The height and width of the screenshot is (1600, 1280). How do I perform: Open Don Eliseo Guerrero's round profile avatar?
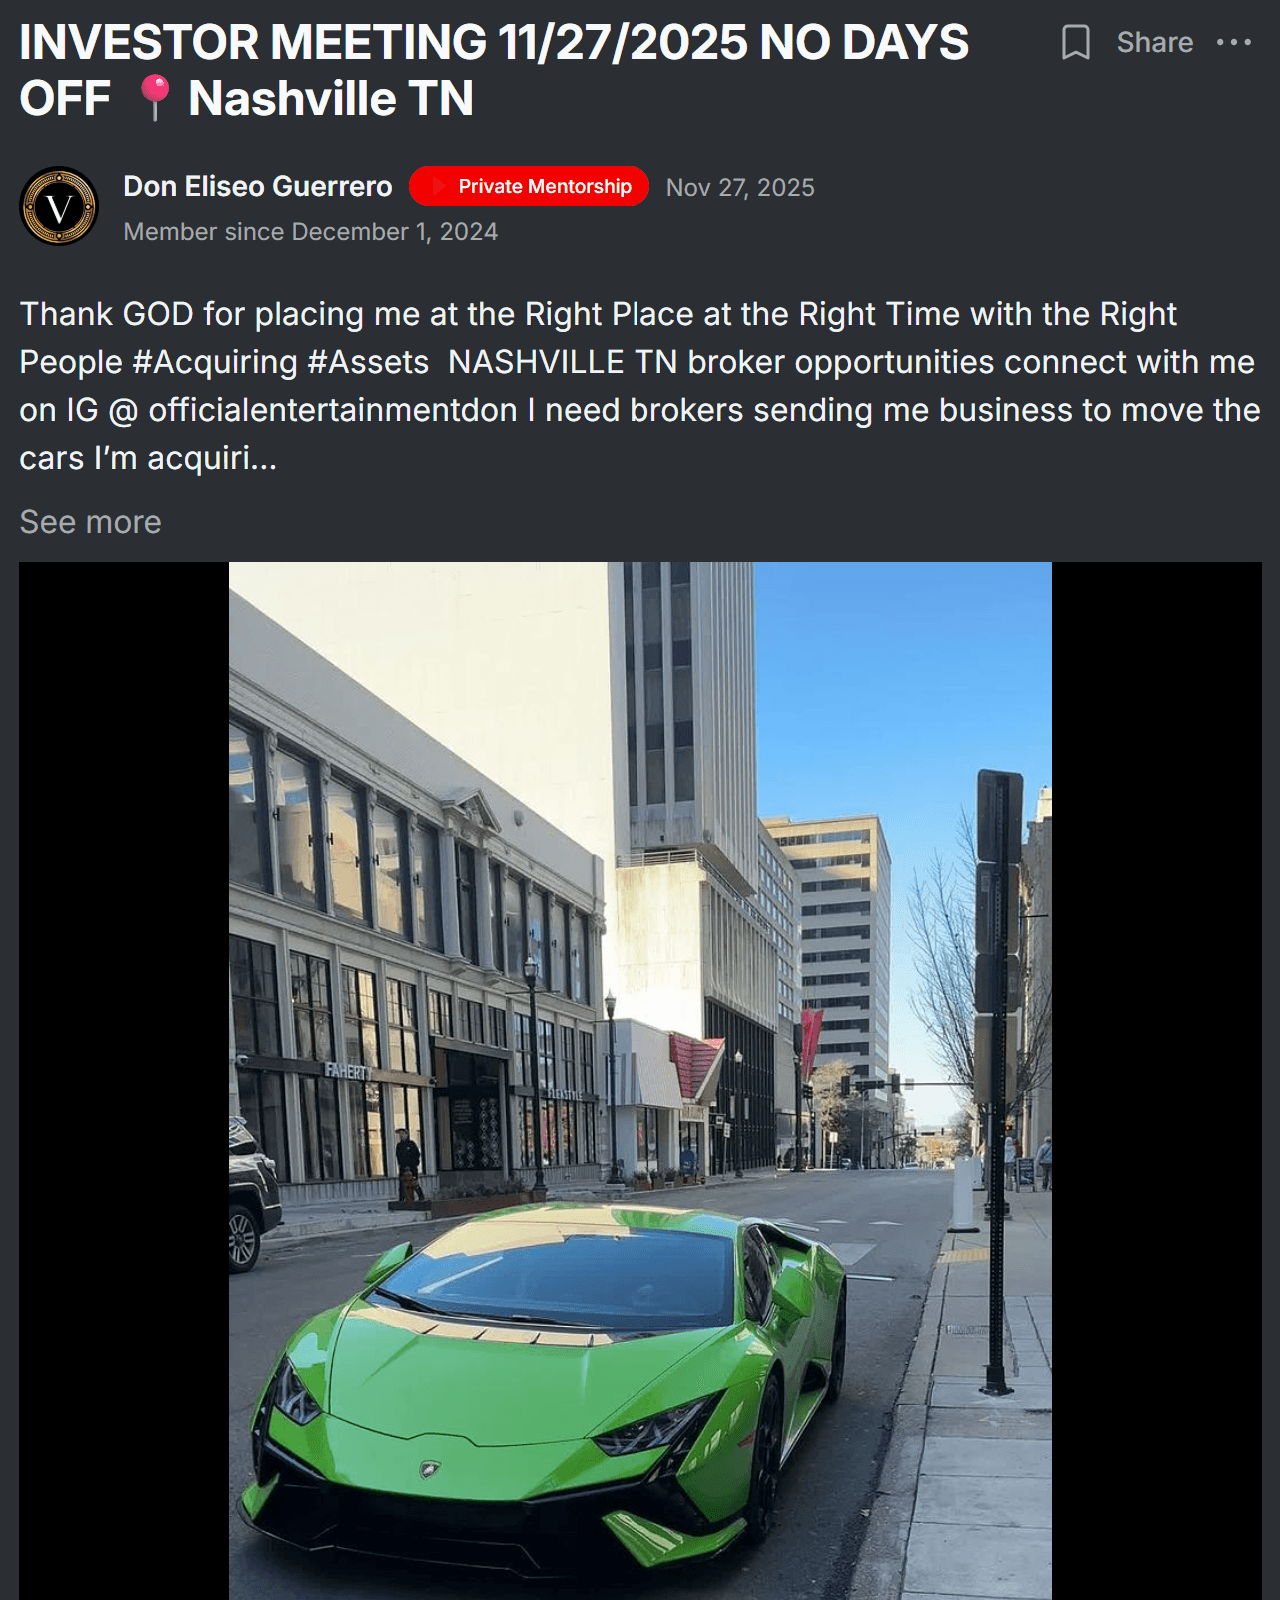(59, 206)
